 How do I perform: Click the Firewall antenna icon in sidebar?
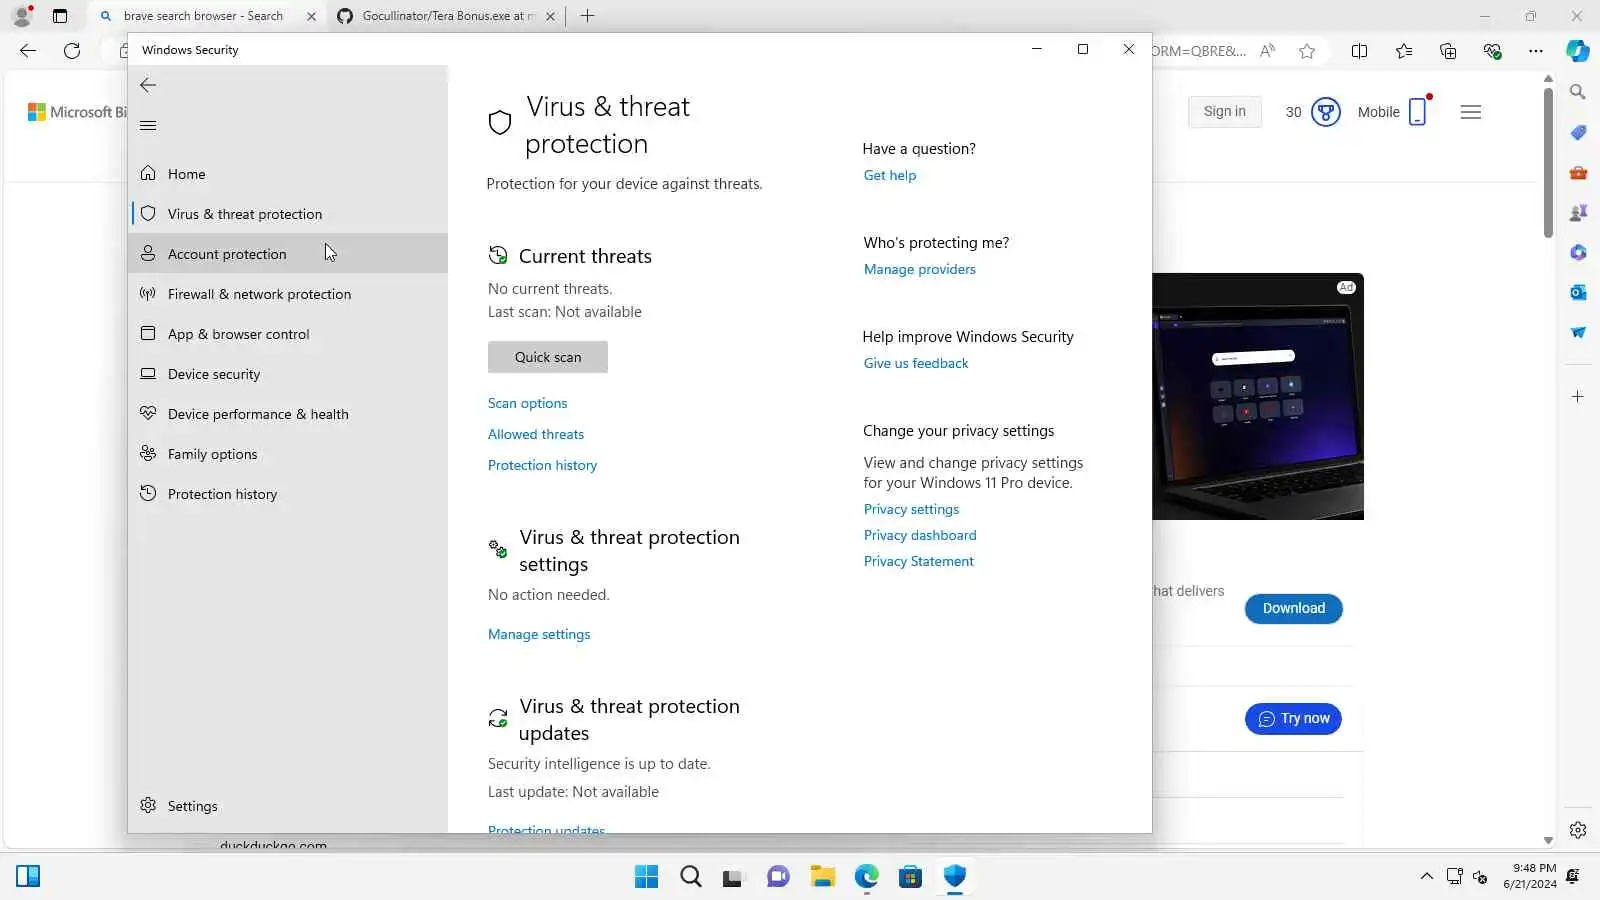[x=148, y=293]
